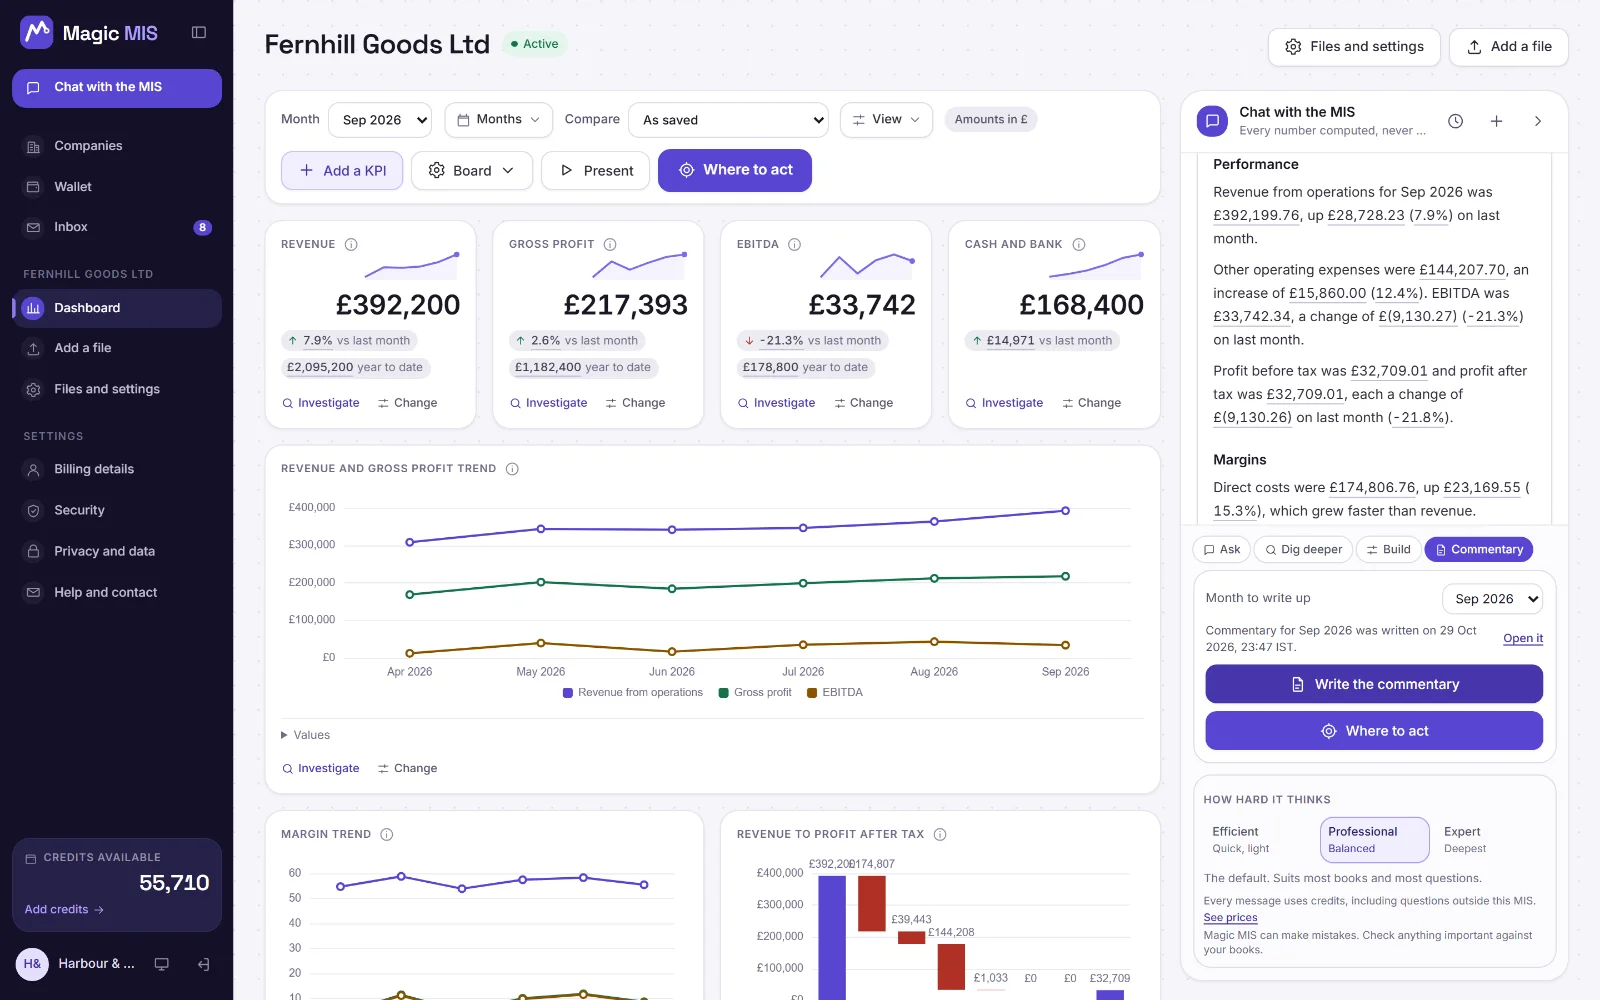Expand the Values disclosure triangle
Viewport: 1600px width, 1000px height.
pyautogui.click(x=284, y=735)
